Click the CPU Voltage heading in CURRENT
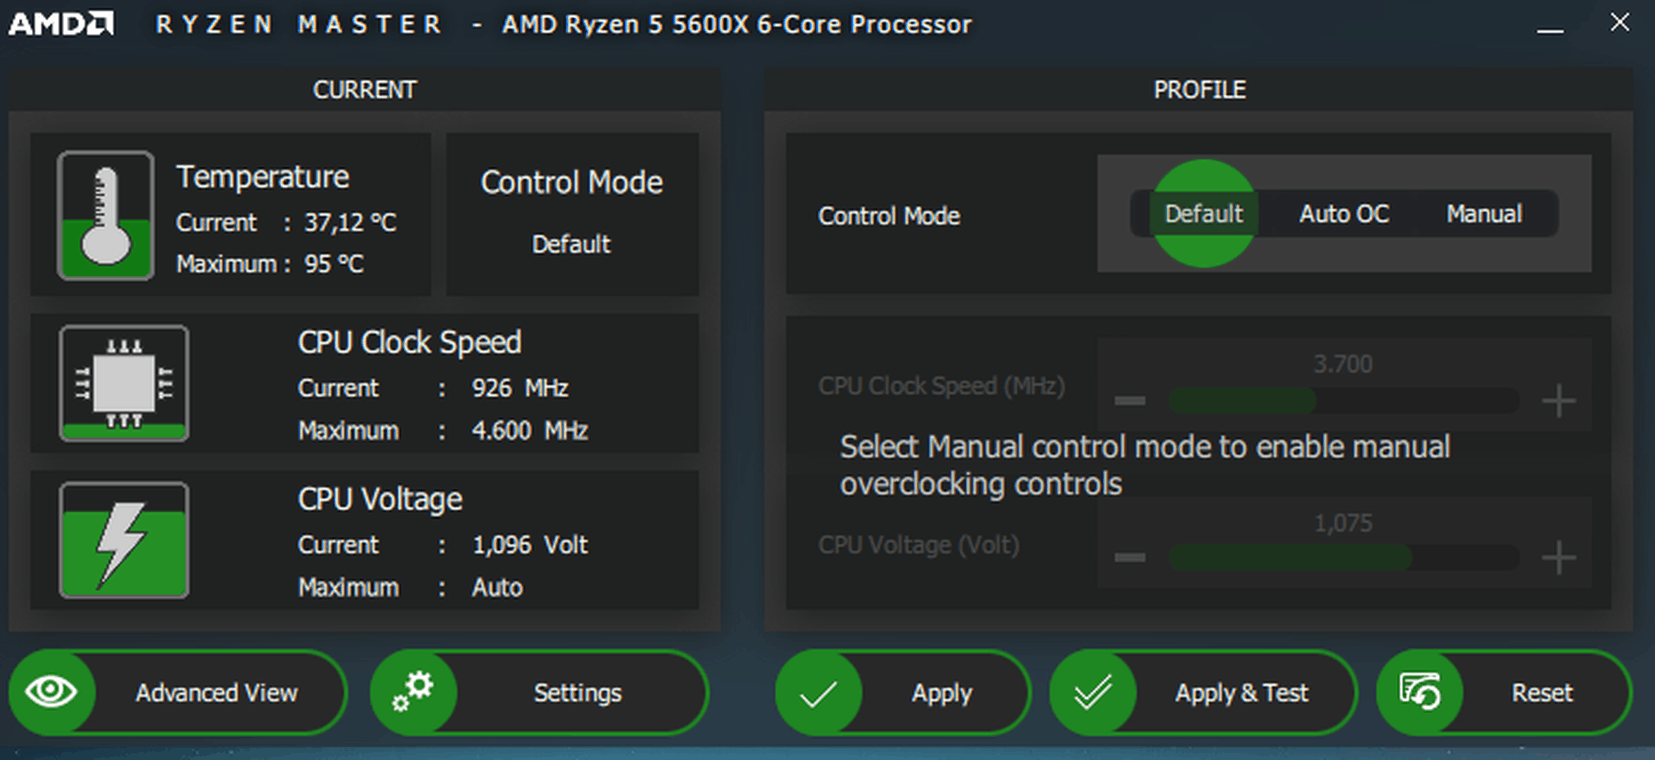1655x760 pixels. [380, 499]
